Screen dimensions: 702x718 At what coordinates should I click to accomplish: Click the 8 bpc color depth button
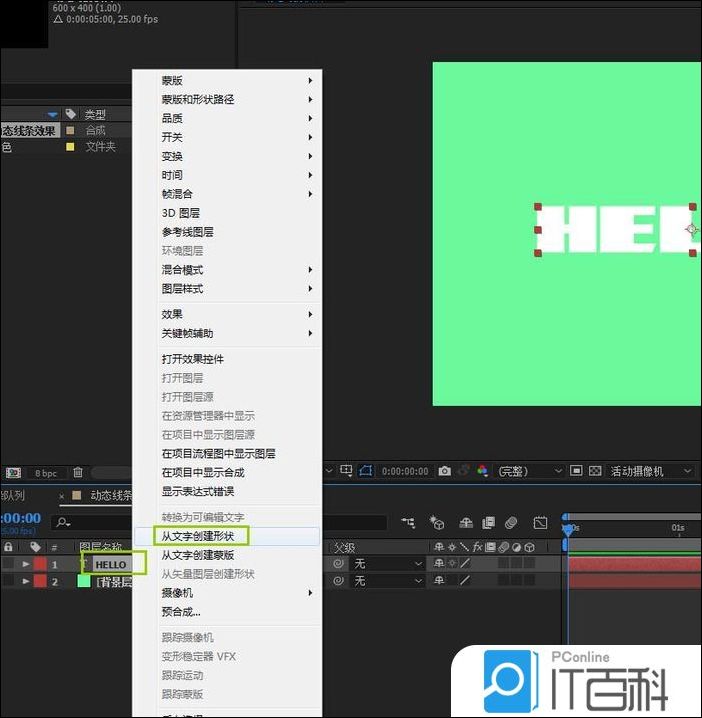(x=46, y=472)
